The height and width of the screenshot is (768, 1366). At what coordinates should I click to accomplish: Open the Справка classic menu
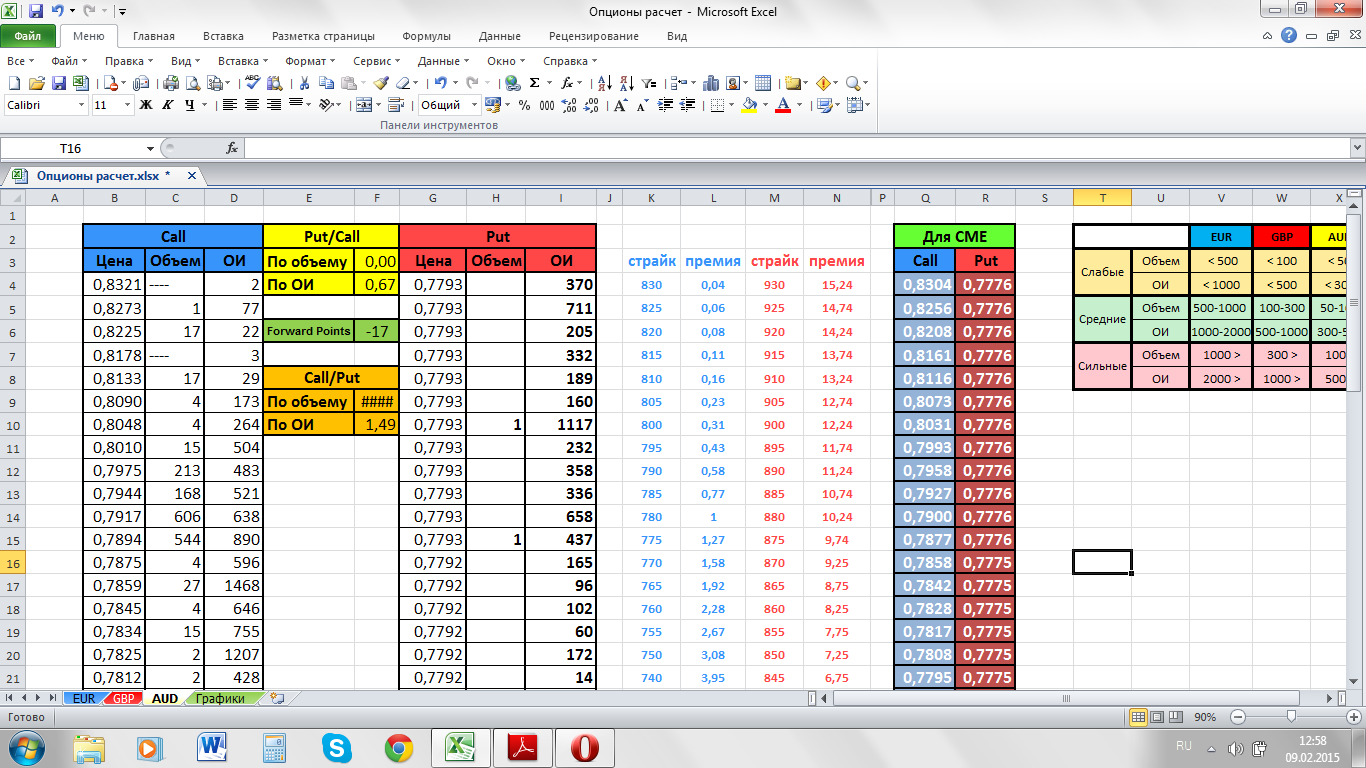pyautogui.click(x=569, y=61)
